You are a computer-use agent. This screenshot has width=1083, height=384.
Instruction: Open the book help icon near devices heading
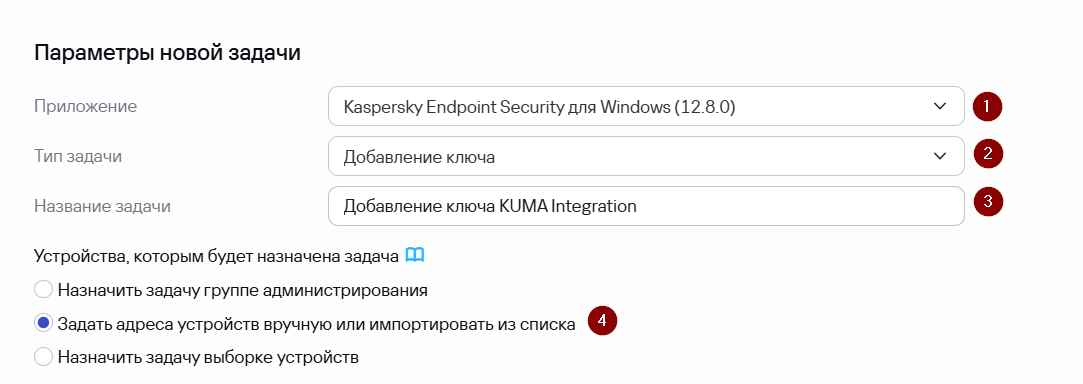(x=414, y=256)
